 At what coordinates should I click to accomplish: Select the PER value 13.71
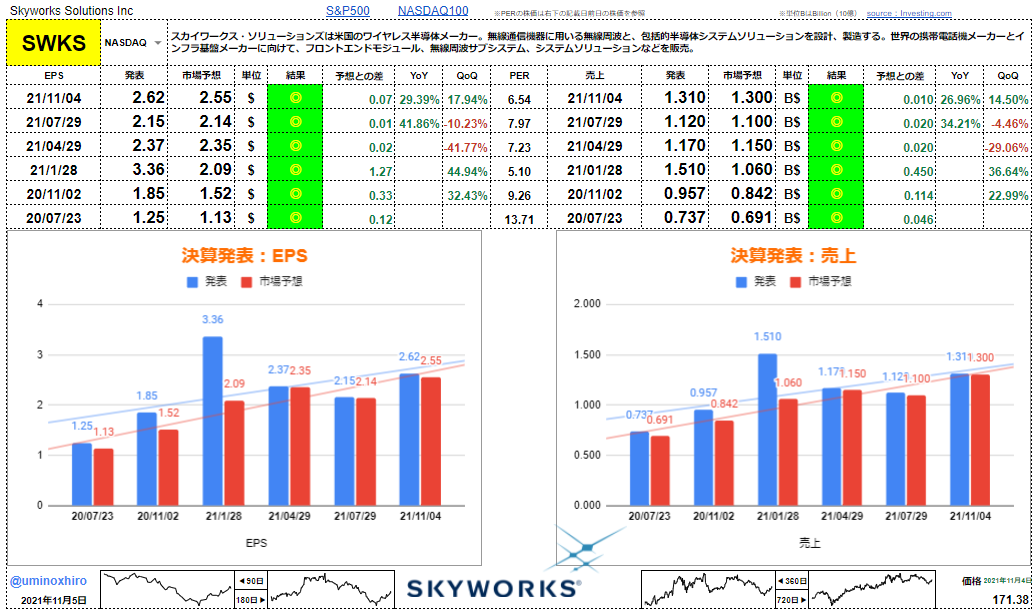(x=519, y=219)
